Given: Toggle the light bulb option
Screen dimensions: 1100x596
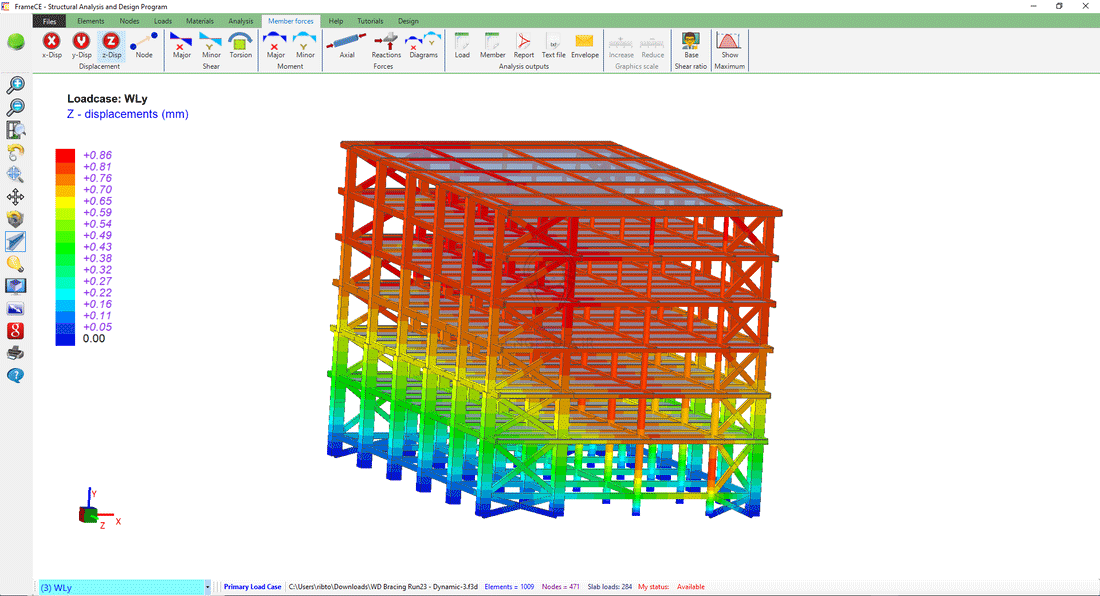Looking at the screenshot, I should pos(16,264).
